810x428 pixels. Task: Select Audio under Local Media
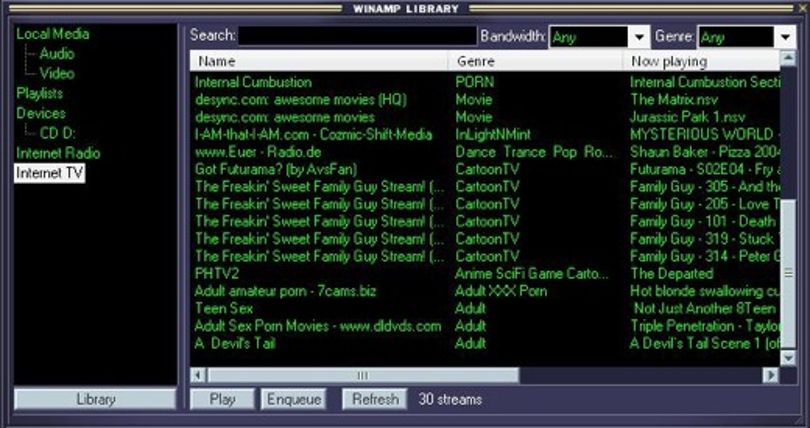coord(57,54)
